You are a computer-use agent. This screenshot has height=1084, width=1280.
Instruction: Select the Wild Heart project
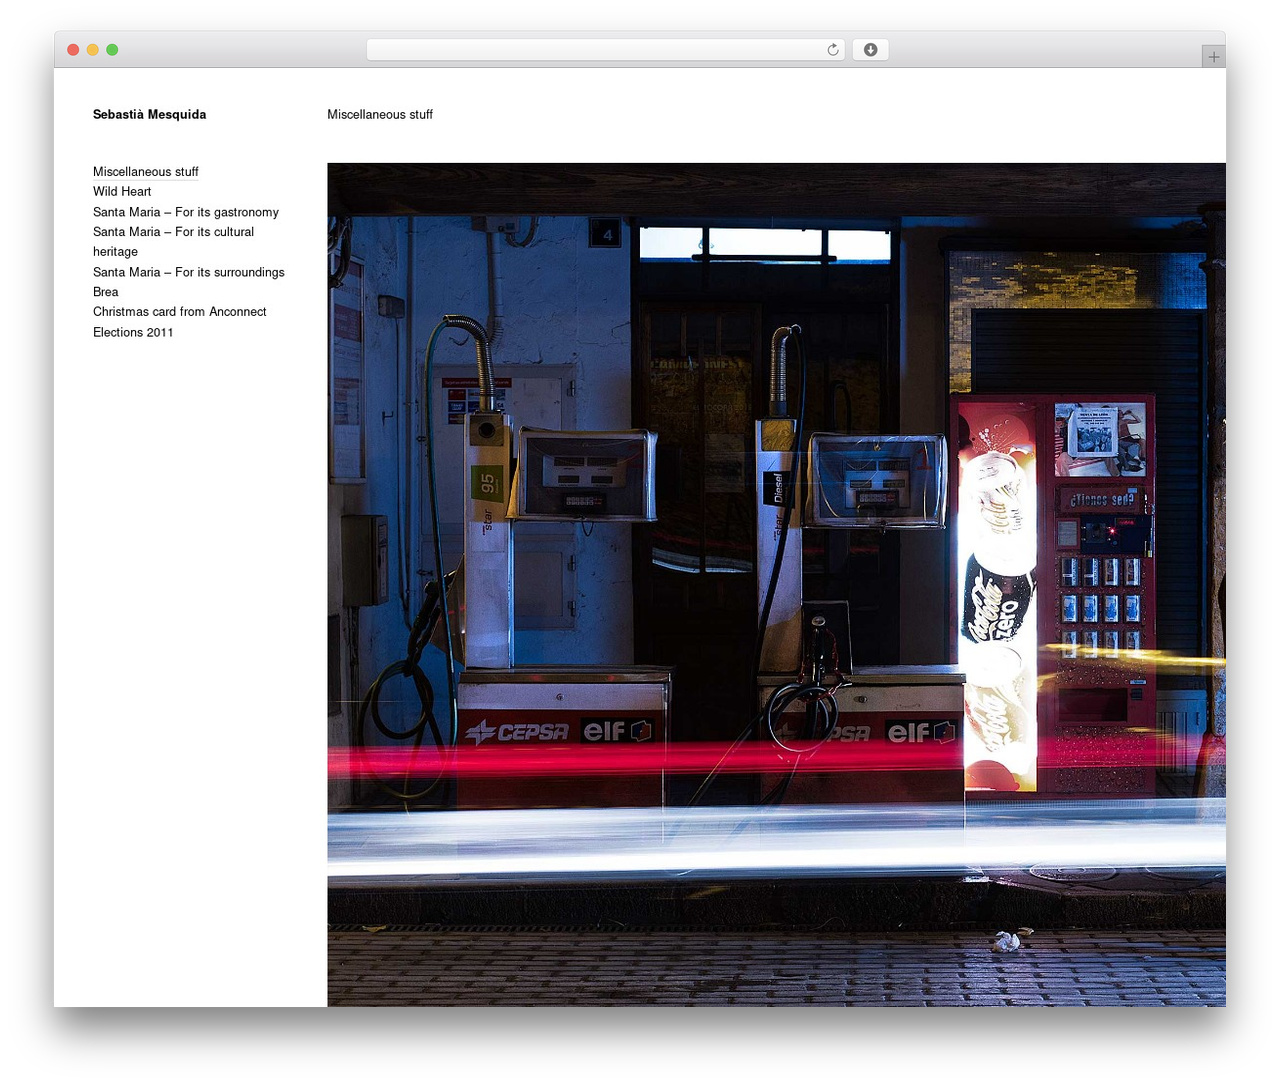(122, 192)
